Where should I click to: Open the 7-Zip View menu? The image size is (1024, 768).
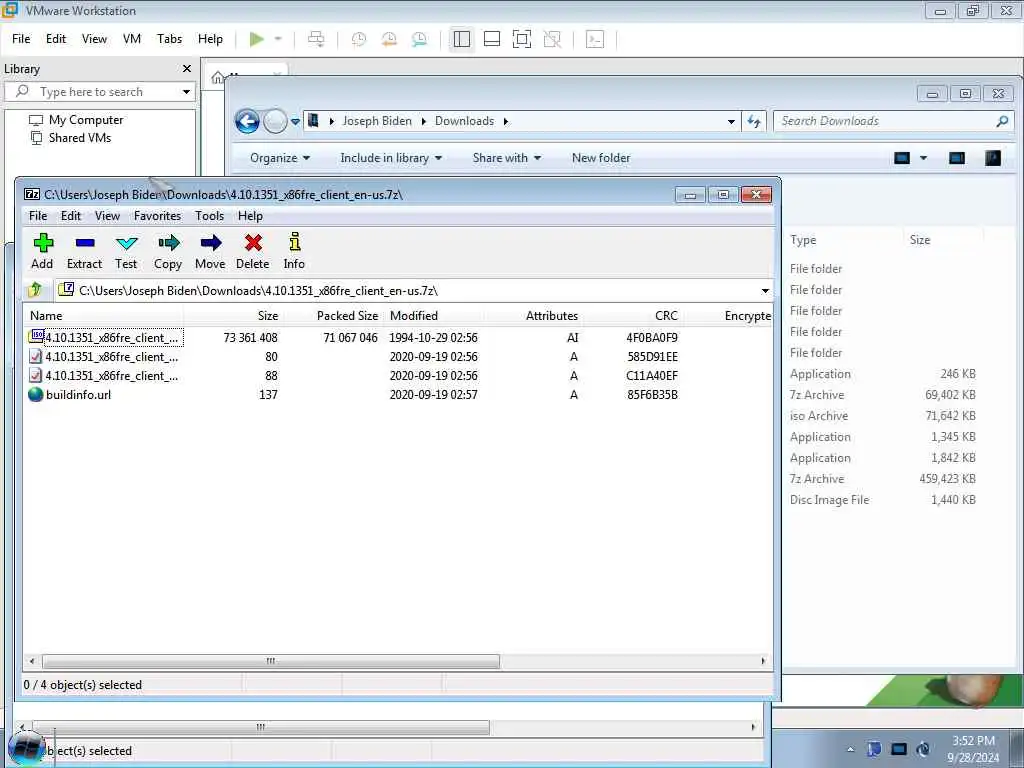point(107,216)
